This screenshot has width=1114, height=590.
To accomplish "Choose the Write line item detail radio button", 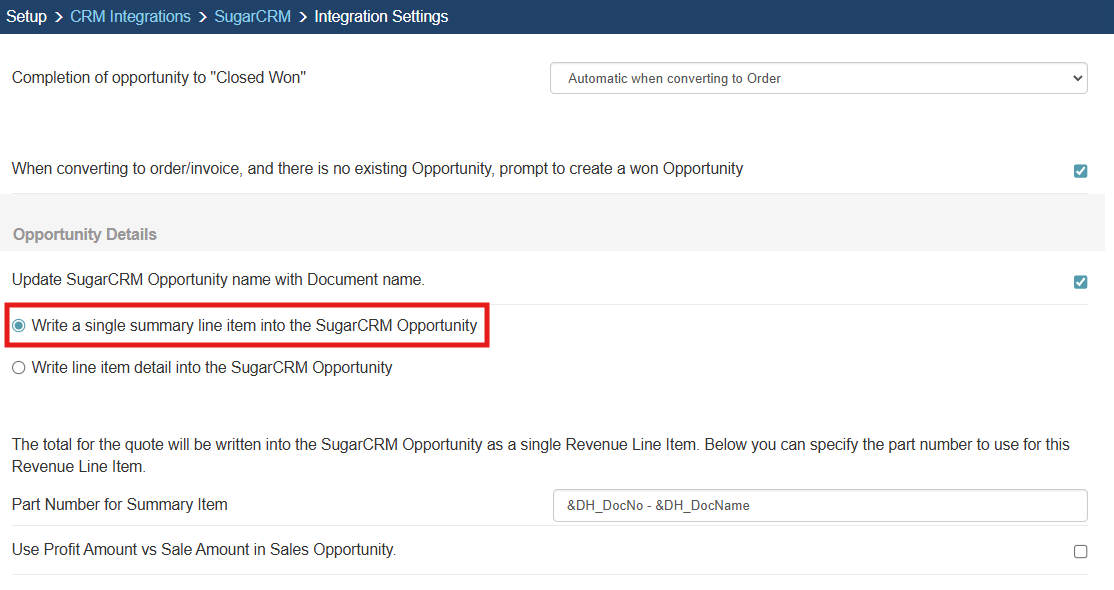I will [19, 368].
